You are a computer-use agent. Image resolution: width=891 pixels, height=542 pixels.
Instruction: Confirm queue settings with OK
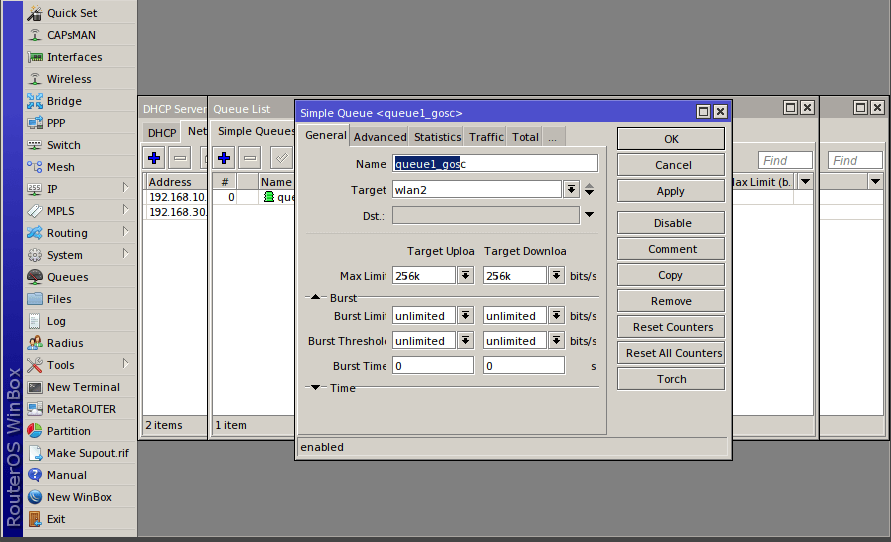[x=671, y=139]
